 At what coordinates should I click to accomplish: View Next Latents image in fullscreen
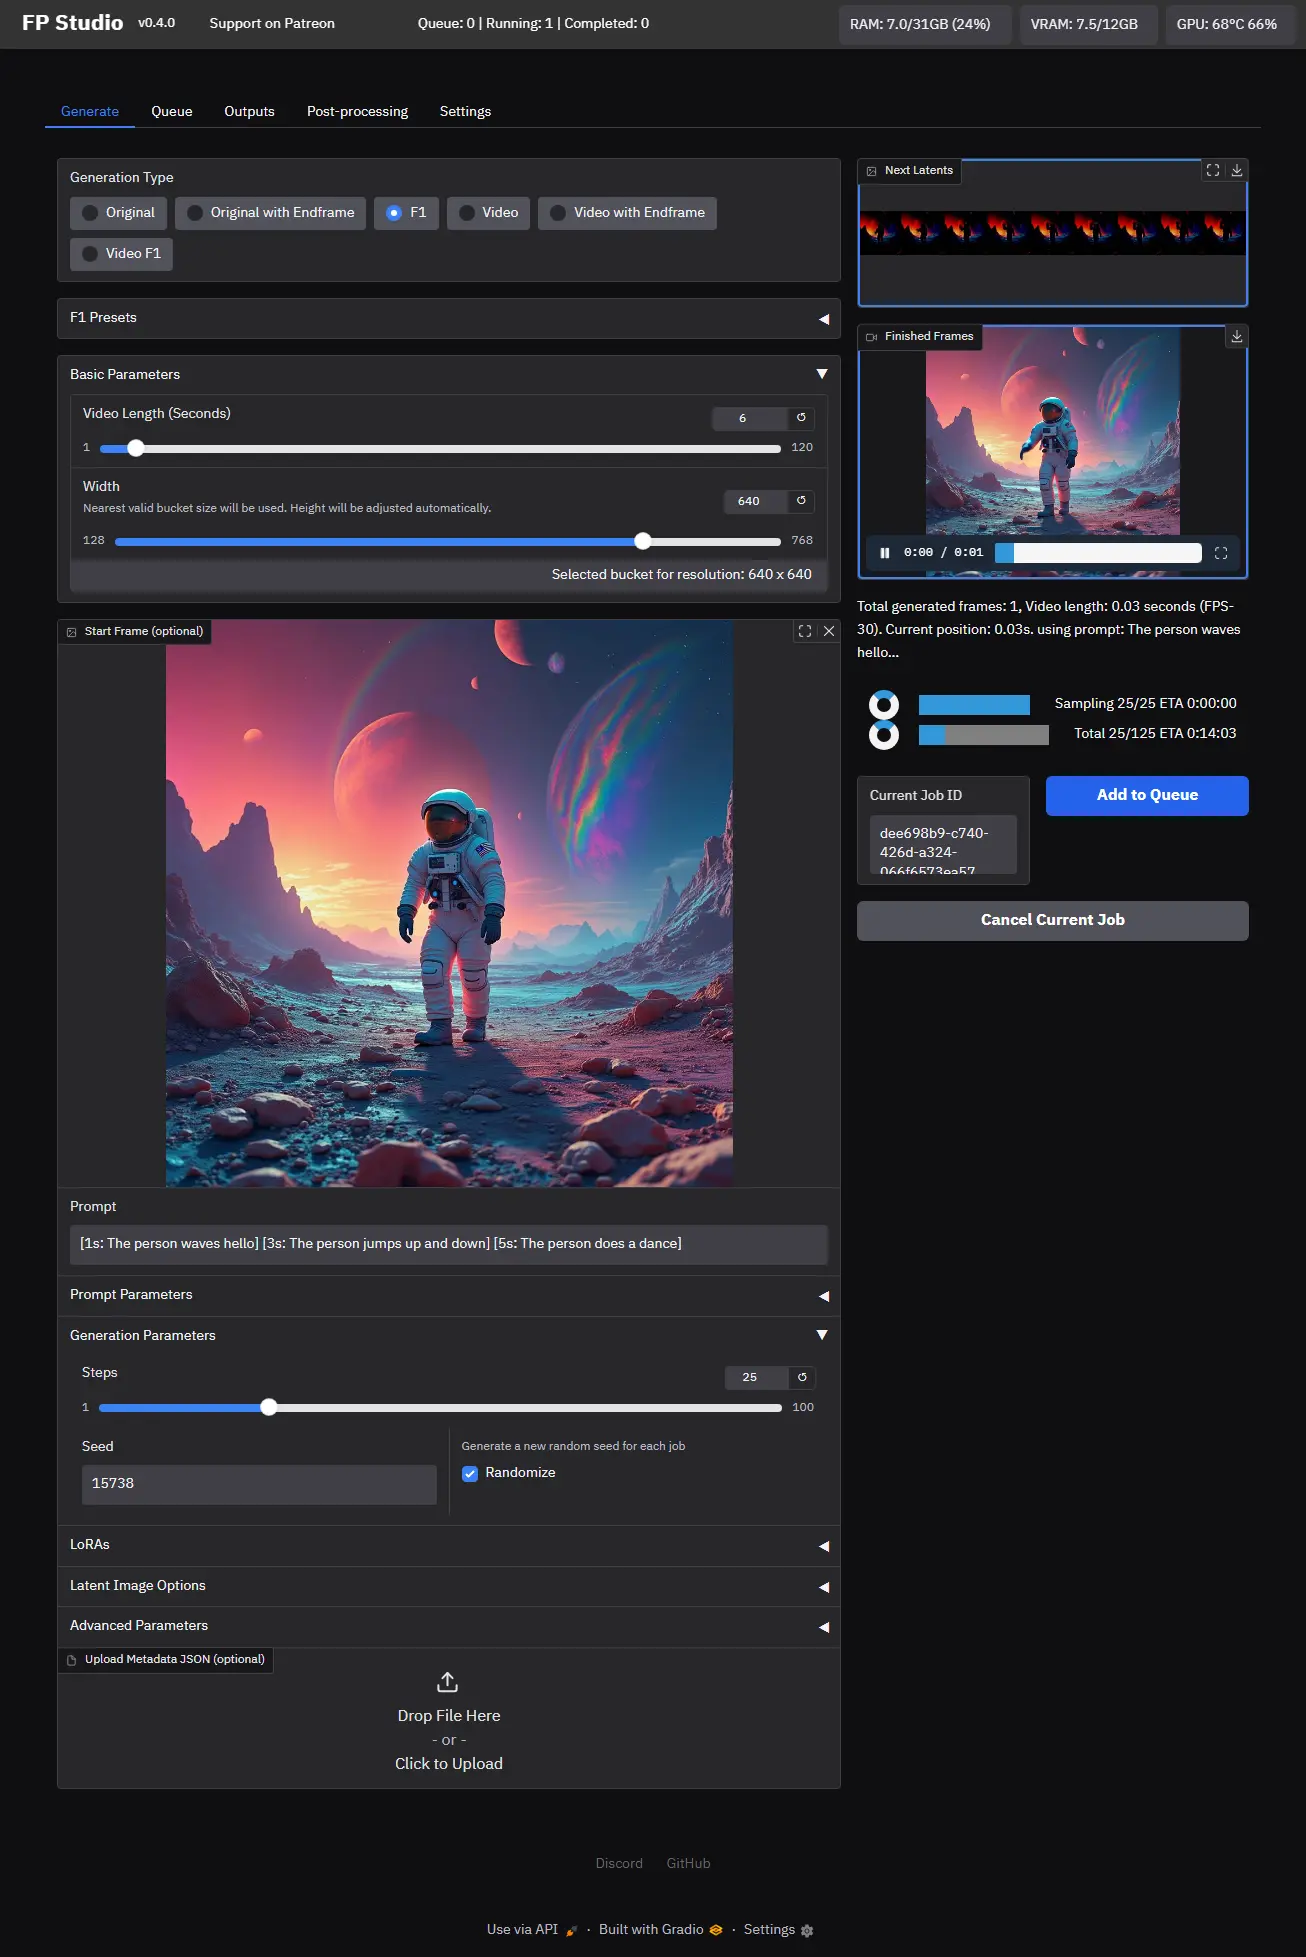(x=1213, y=170)
